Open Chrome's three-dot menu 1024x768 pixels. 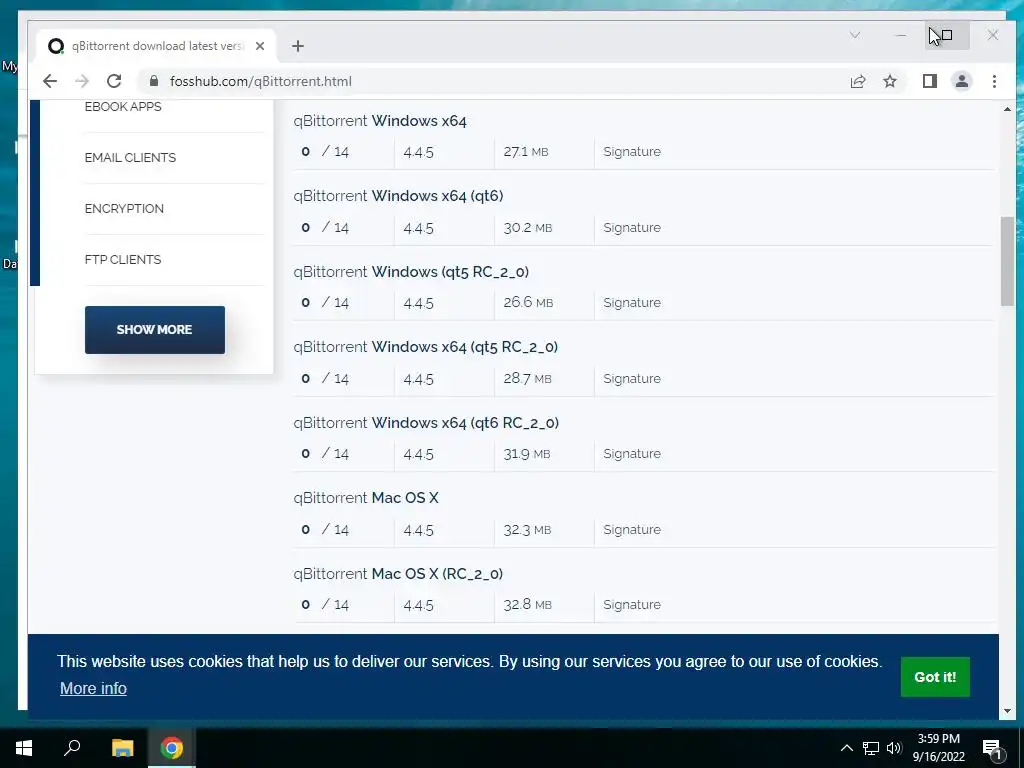pos(994,81)
